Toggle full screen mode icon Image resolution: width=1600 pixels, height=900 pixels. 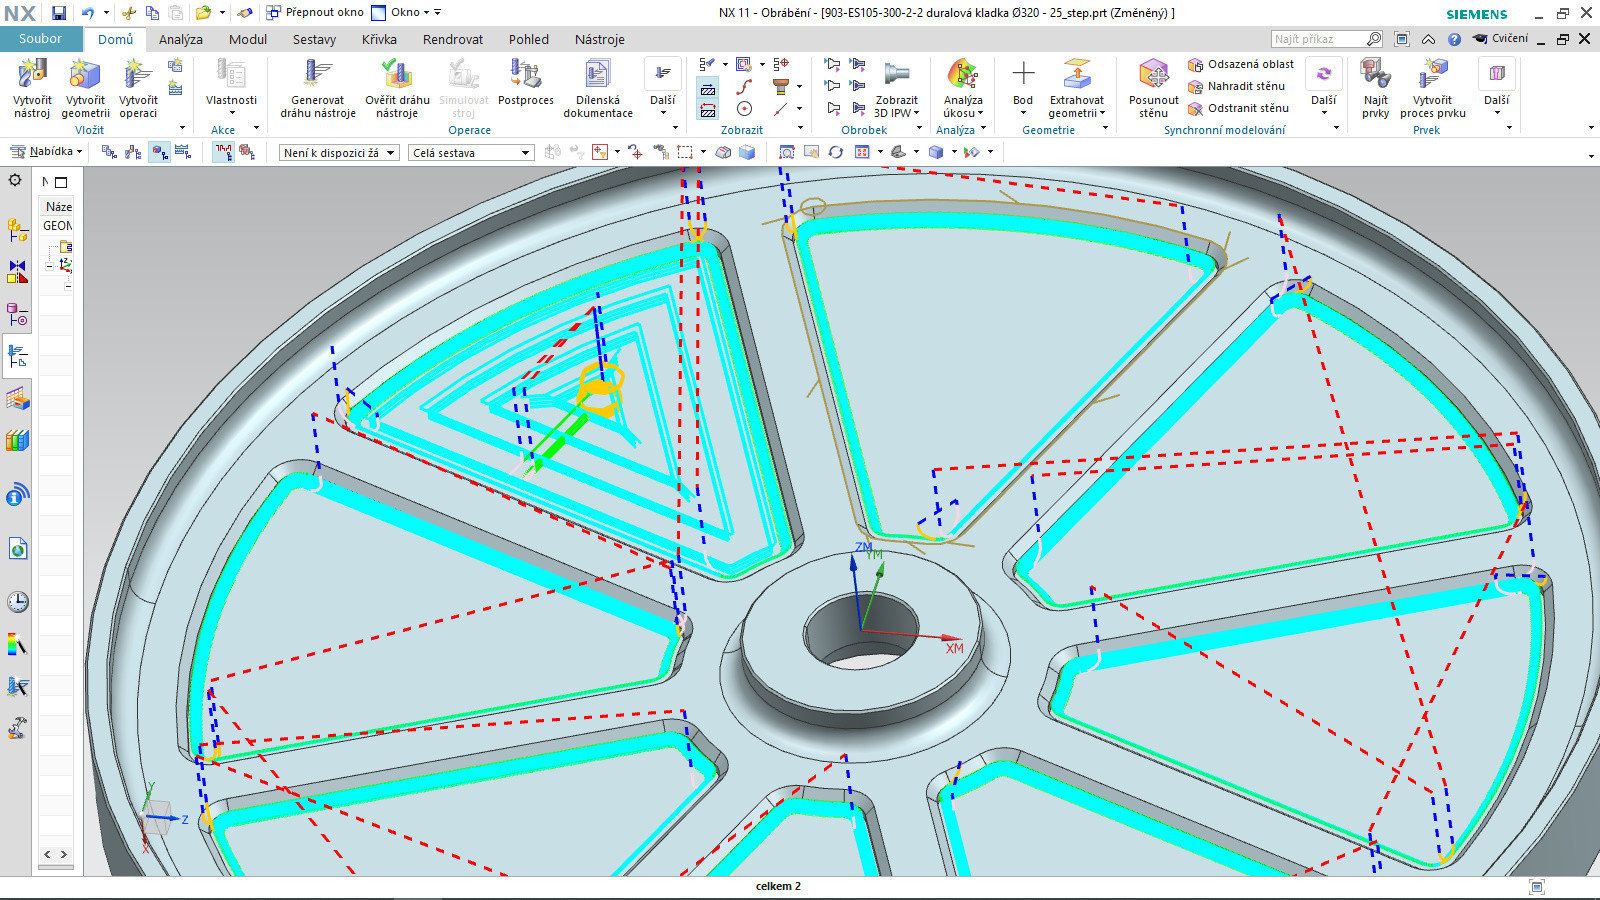(x=1402, y=39)
